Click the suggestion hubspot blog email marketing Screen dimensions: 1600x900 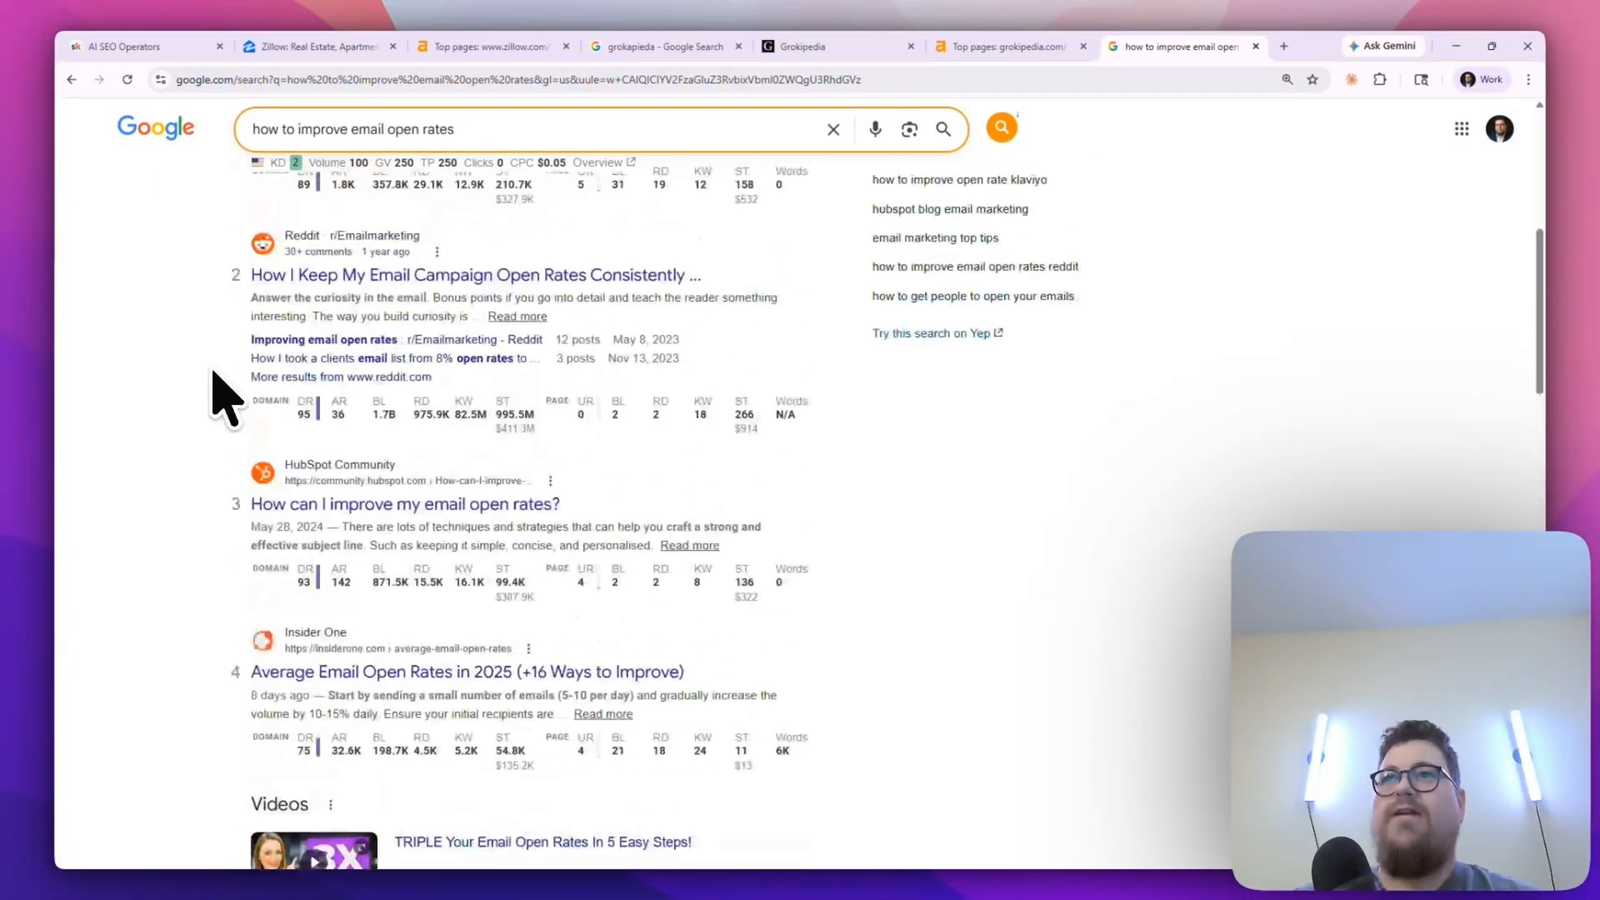tap(950, 208)
